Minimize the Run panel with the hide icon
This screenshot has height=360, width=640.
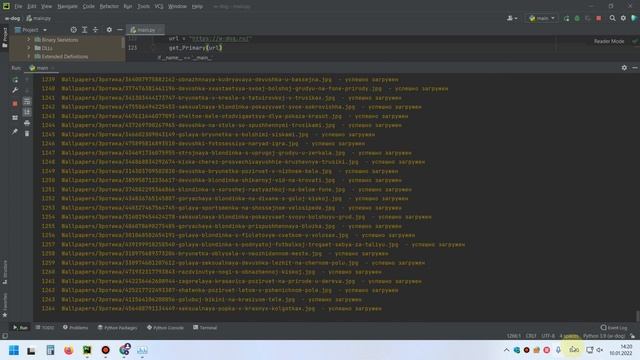[x=635, y=68]
